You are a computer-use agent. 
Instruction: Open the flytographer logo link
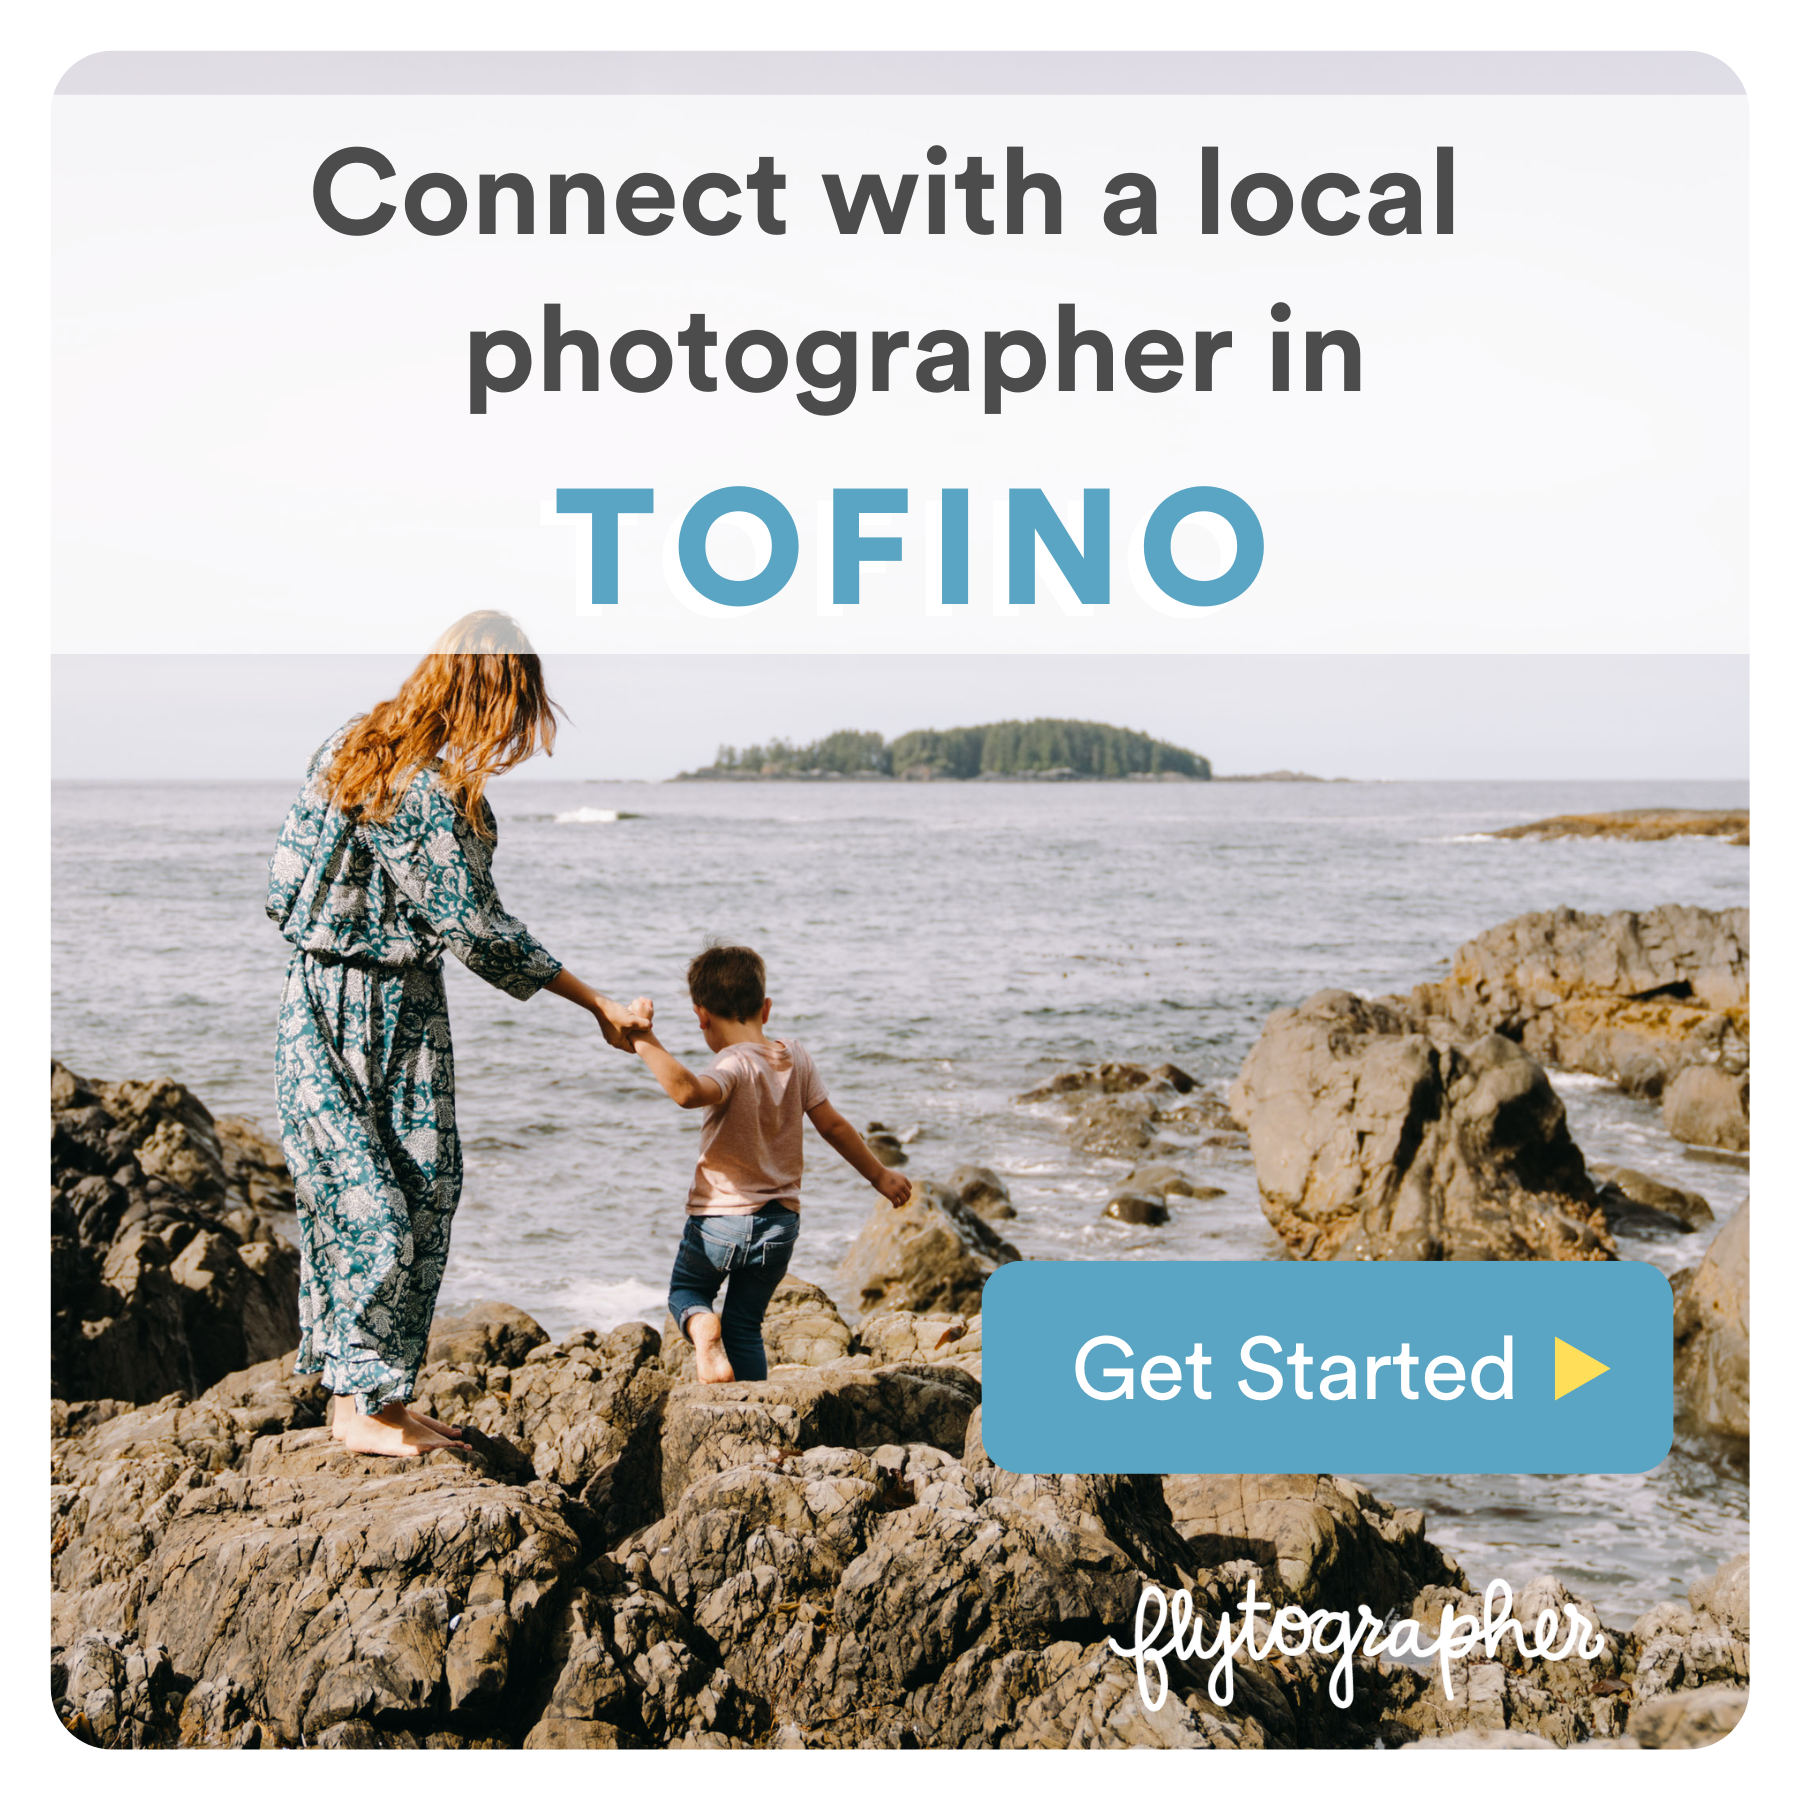point(1357,1643)
